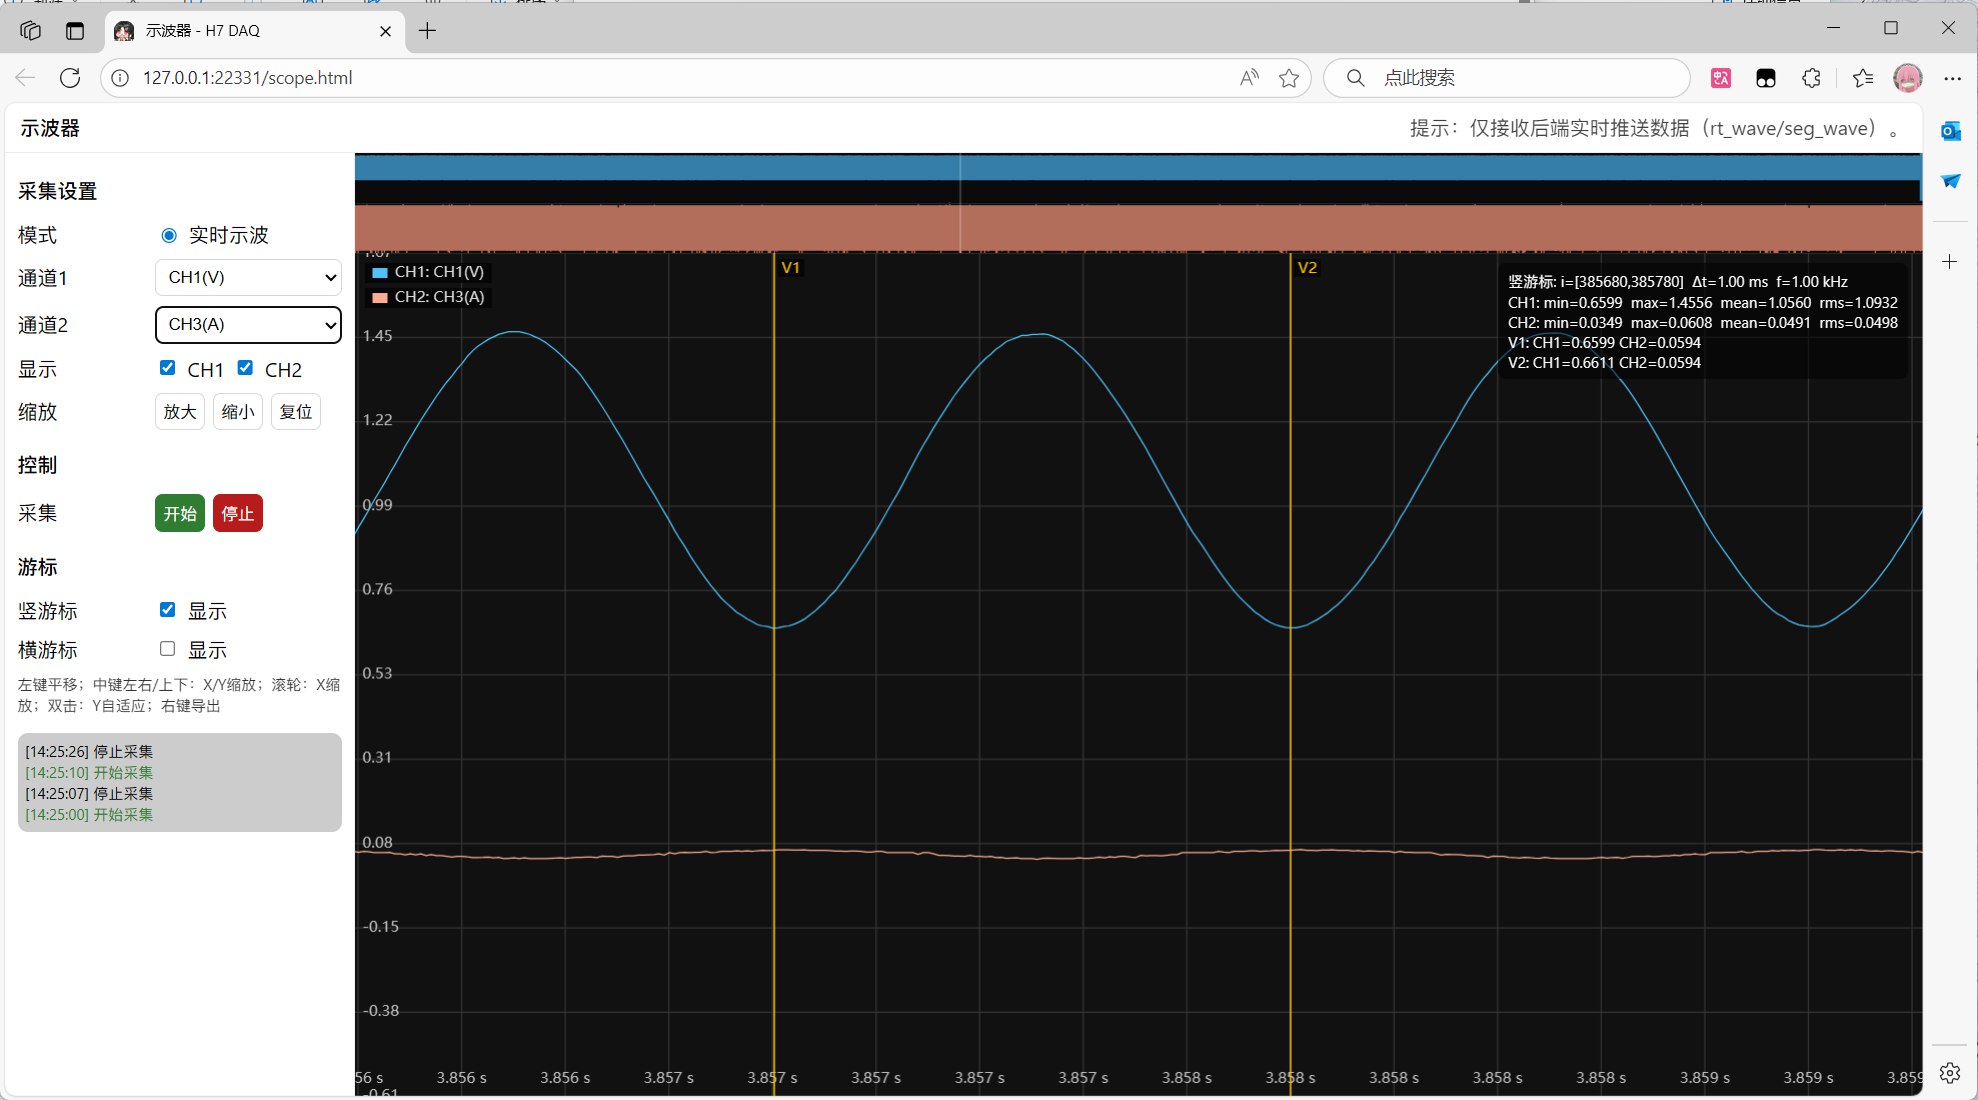Add a sidebar app with plus icon
The width and height of the screenshot is (1978, 1100).
1949,262
